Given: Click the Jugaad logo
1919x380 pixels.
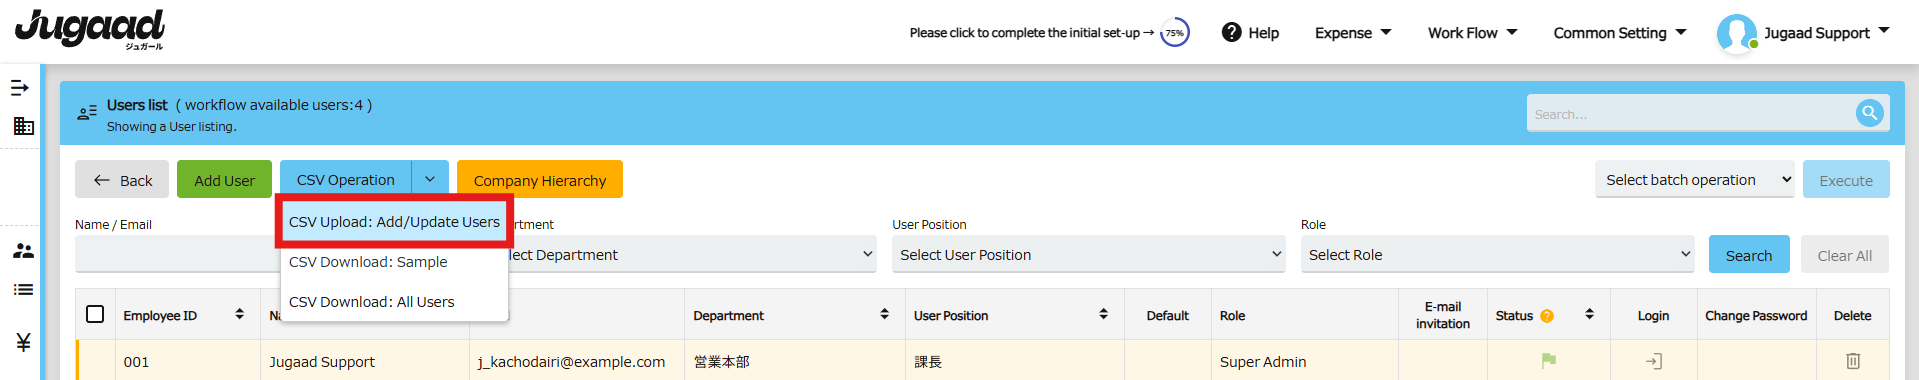Looking at the screenshot, I should pyautogui.click(x=90, y=29).
